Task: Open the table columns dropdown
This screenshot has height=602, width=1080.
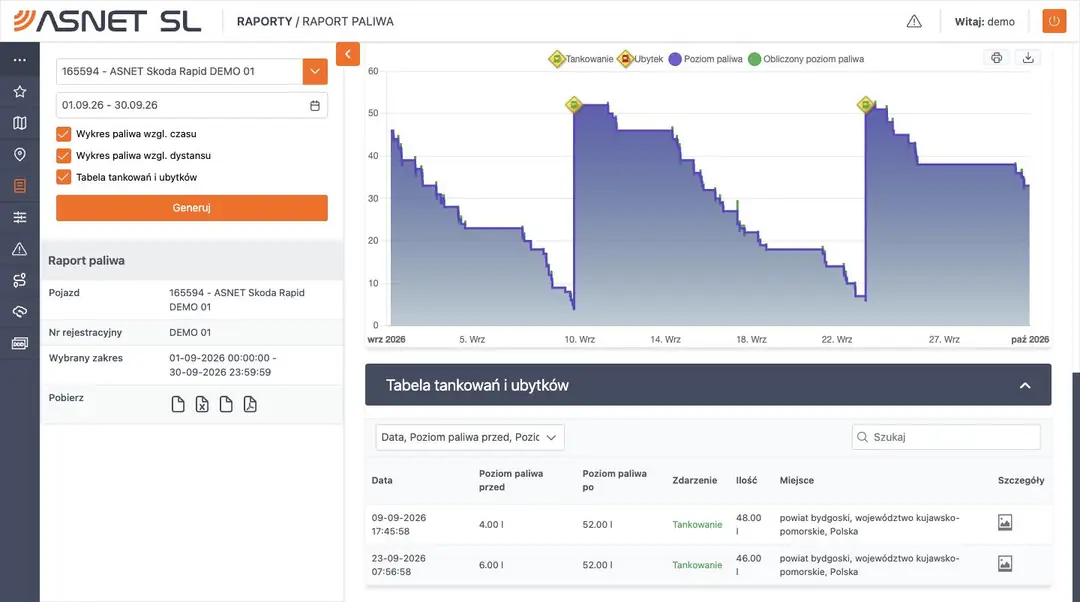Action: click(470, 437)
